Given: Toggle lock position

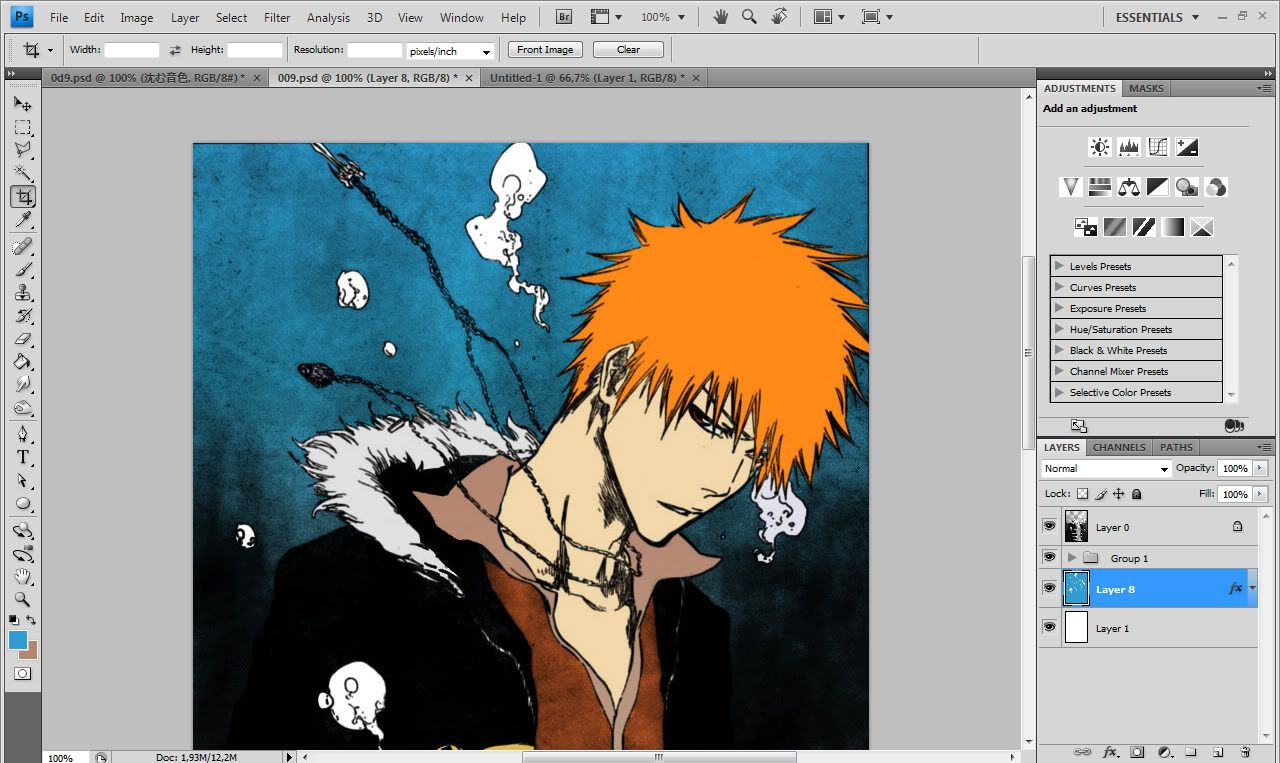Looking at the screenshot, I should [x=1119, y=494].
